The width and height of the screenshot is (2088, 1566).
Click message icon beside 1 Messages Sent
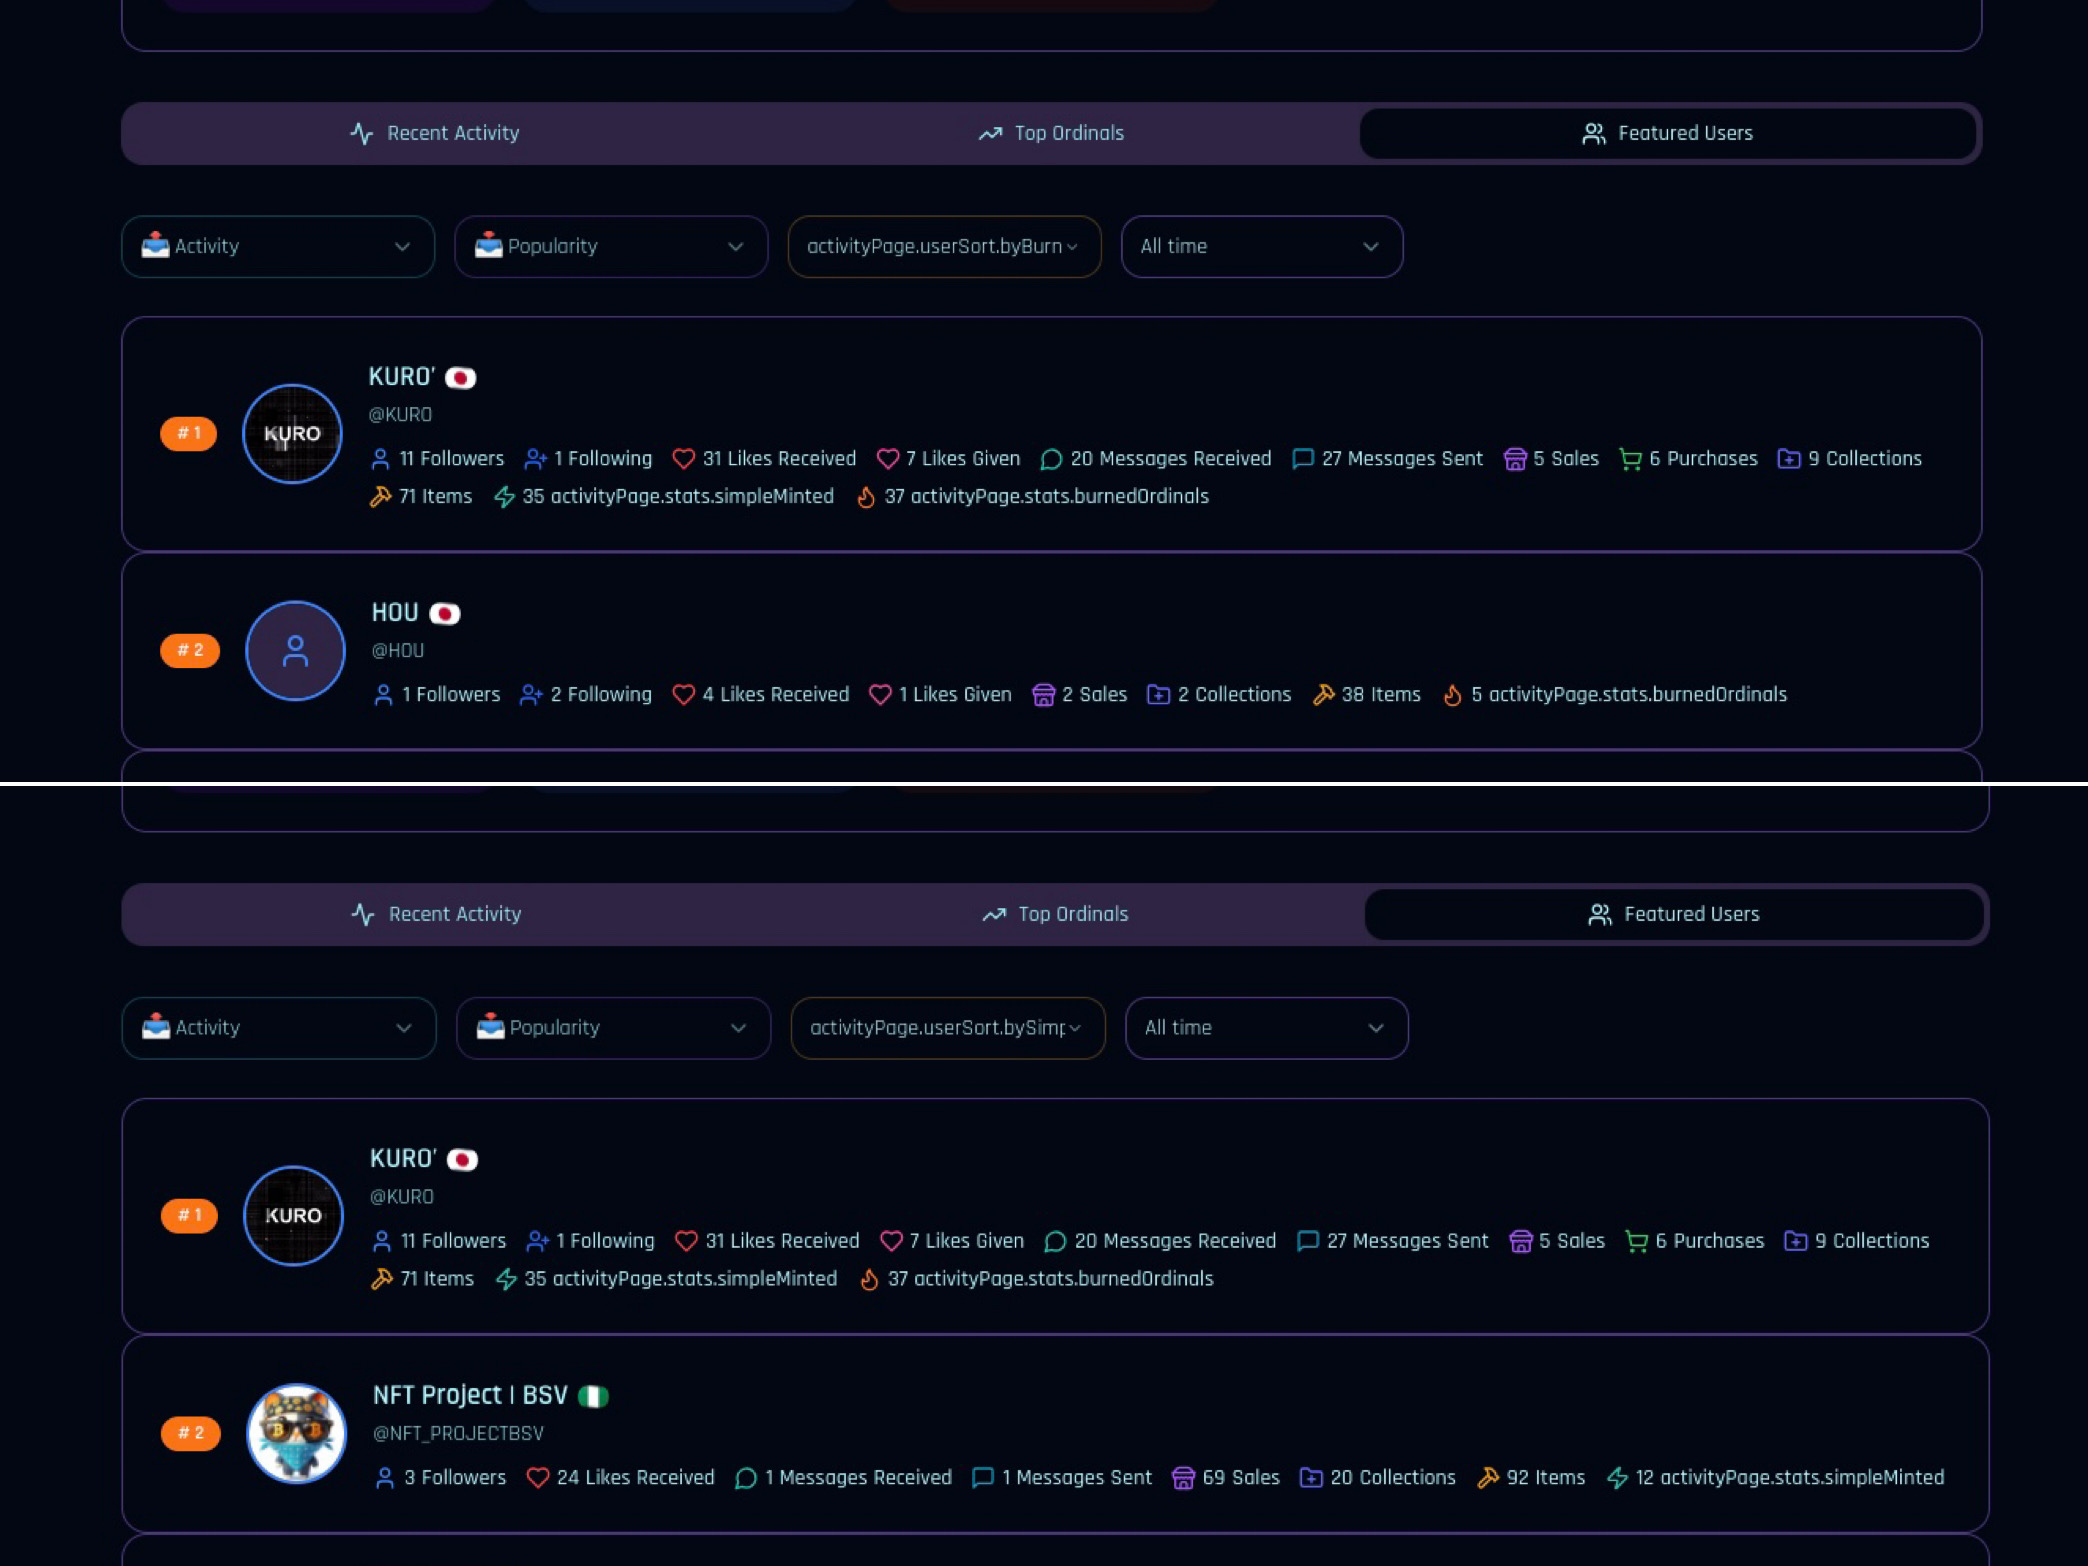coord(982,1477)
